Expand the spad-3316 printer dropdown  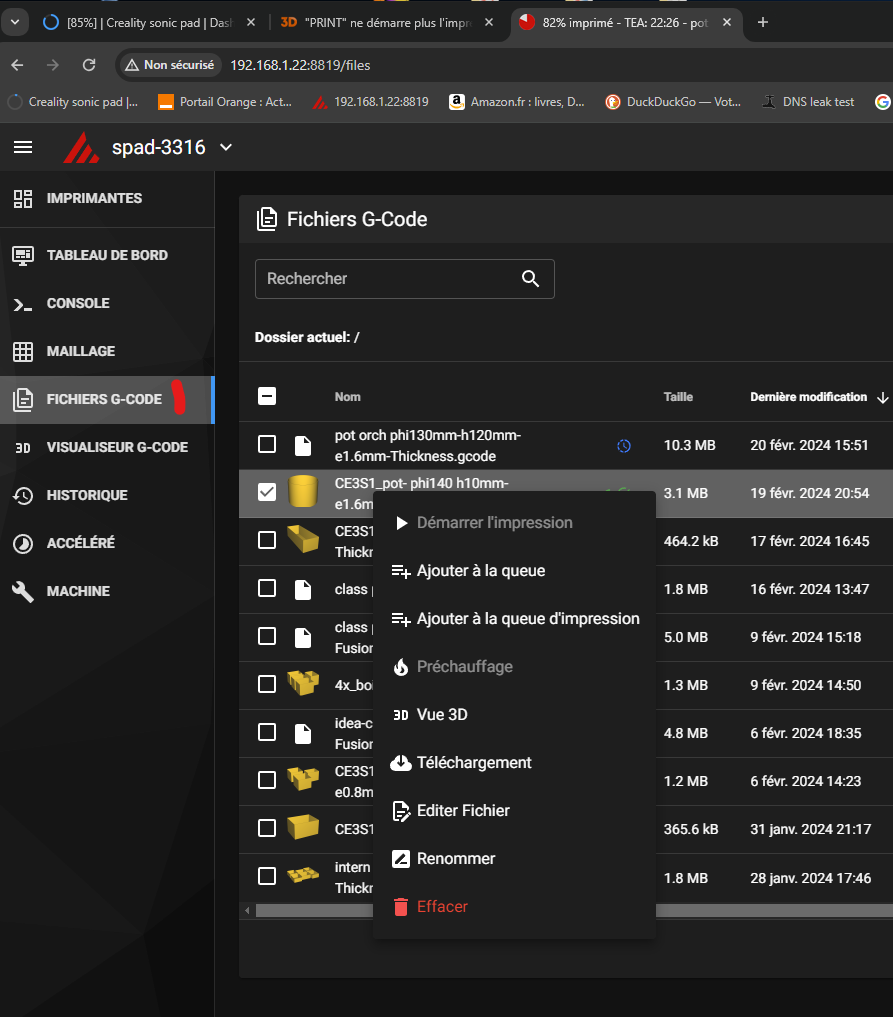pyautogui.click(x=226, y=147)
